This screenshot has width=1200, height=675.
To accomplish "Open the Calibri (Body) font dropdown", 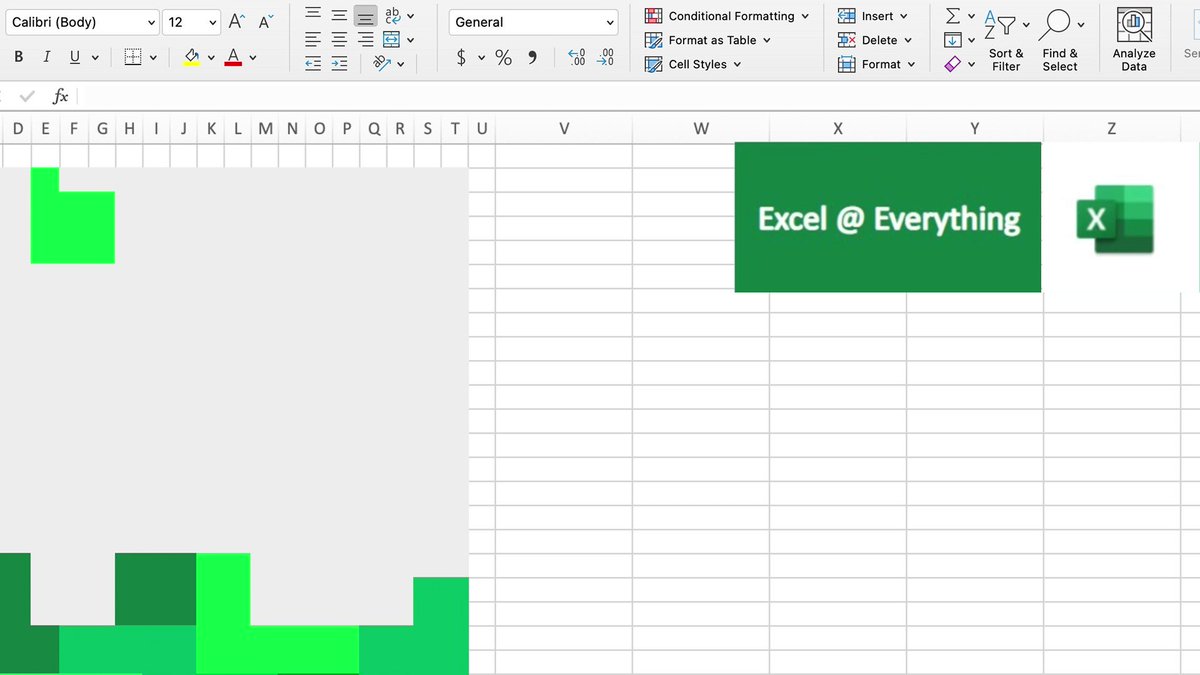I will tap(81, 22).
